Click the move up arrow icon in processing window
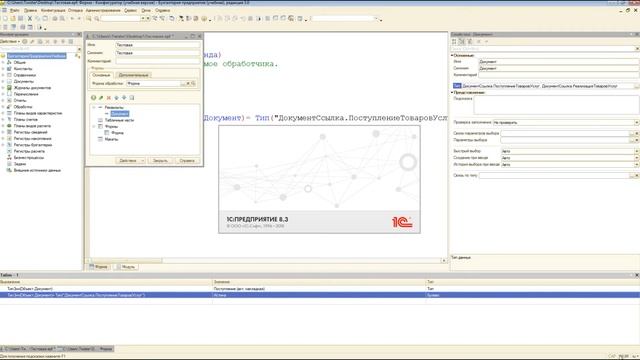This screenshot has width=640, height=360. click(116, 98)
